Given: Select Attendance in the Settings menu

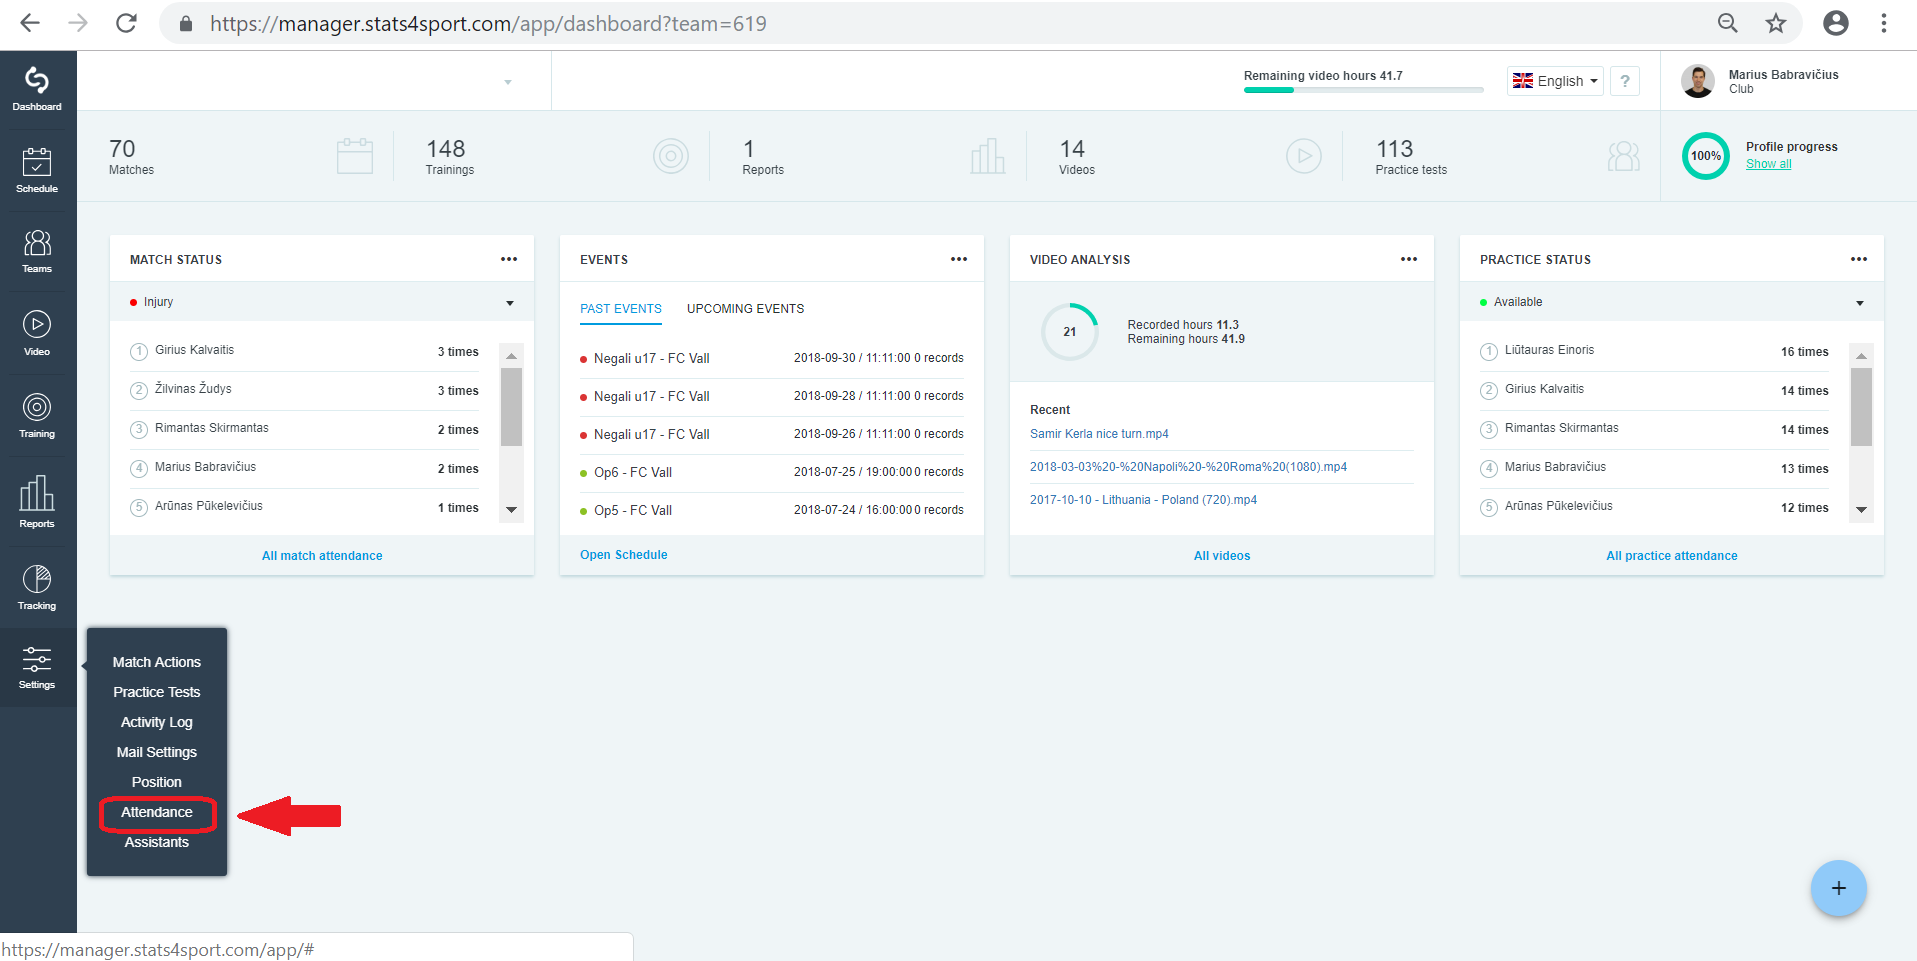Looking at the screenshot, I should tap(157, 812).
